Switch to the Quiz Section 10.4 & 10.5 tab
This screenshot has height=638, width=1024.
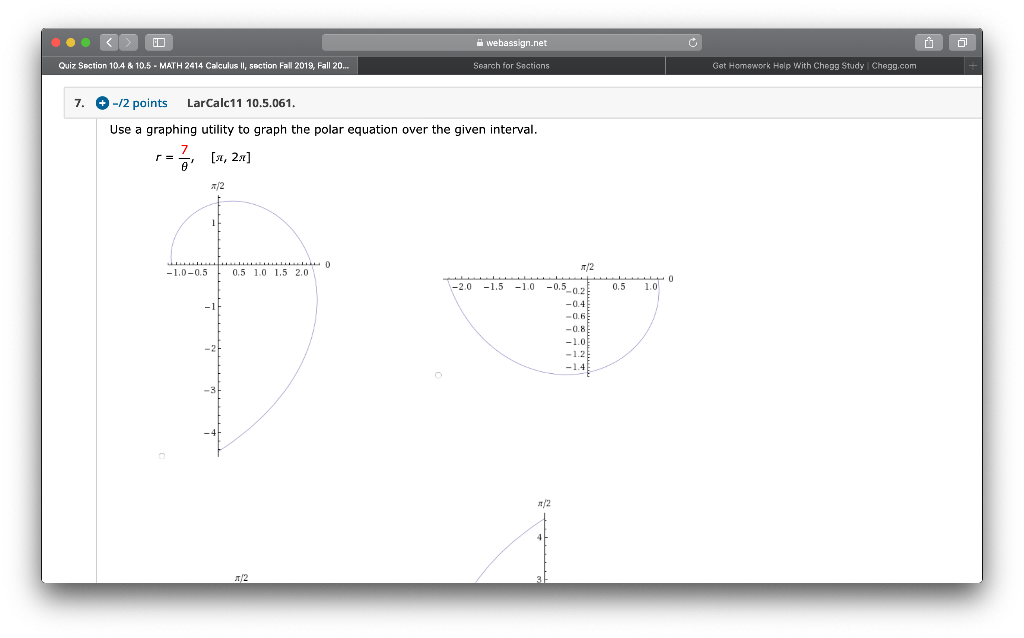click(x=200, y=65)
